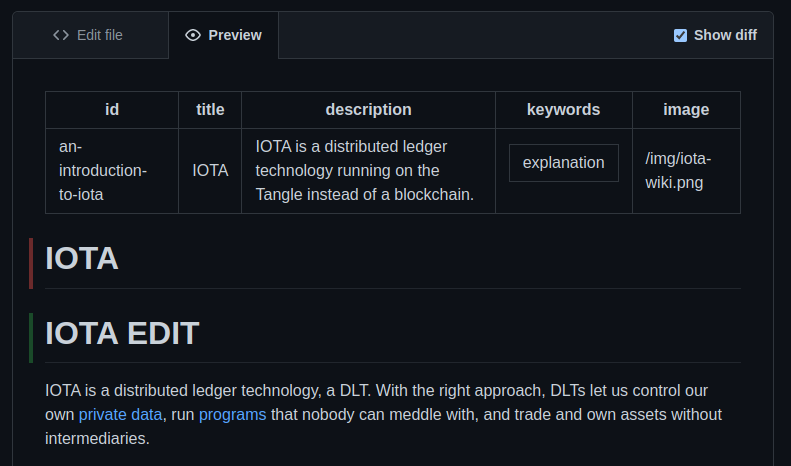Viewport: 791px width, 466px height.
Task: Click the paragraph starting 'IOTA is a distributed ledger technology, a DLT'
Action: tap(383, 415)
